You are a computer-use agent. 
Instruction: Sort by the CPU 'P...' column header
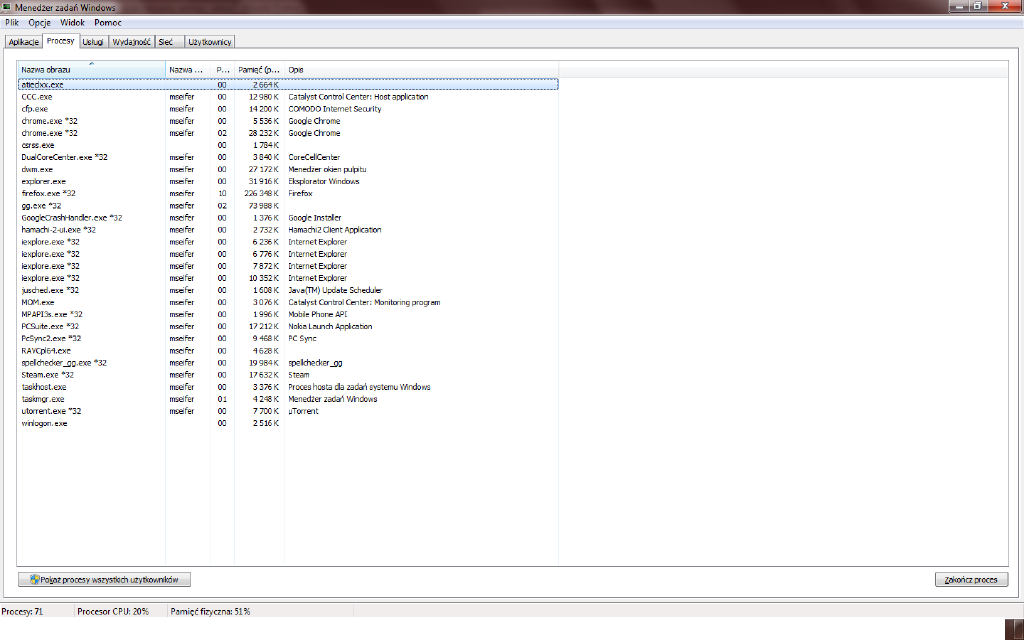pyautogui.click(x=223, y=70)
